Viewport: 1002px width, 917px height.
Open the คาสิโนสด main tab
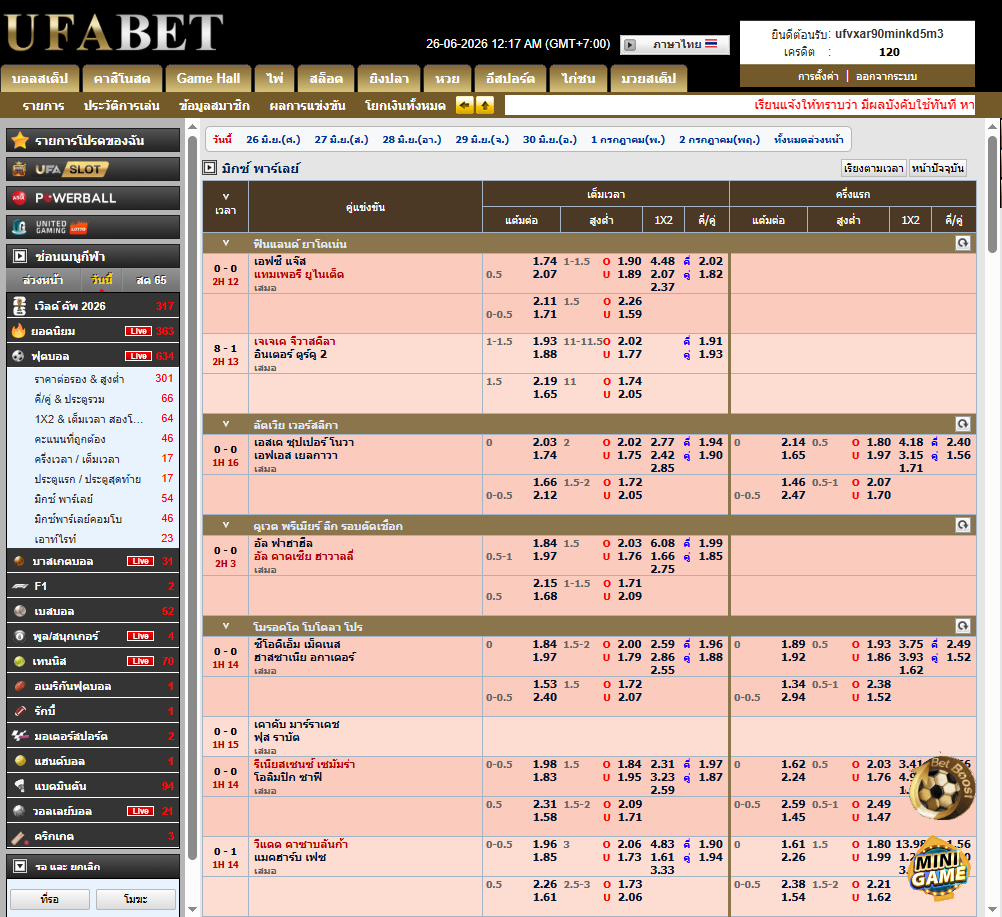click(x=121, y=79)
